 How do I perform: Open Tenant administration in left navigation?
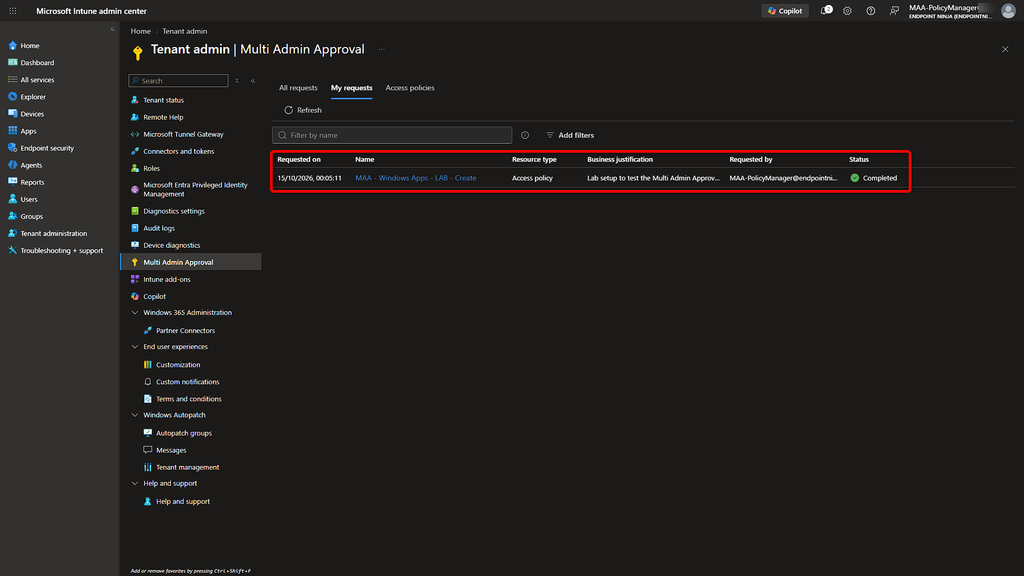pos(54,233)
